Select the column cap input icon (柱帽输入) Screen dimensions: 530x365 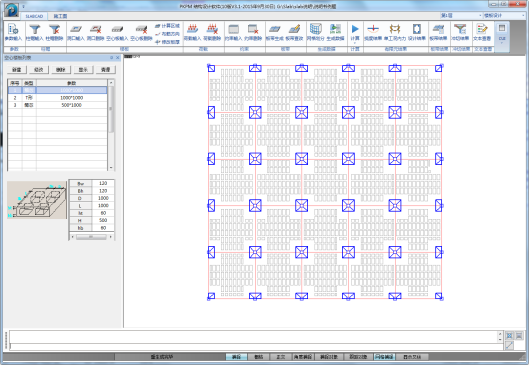tap(34, 32)
